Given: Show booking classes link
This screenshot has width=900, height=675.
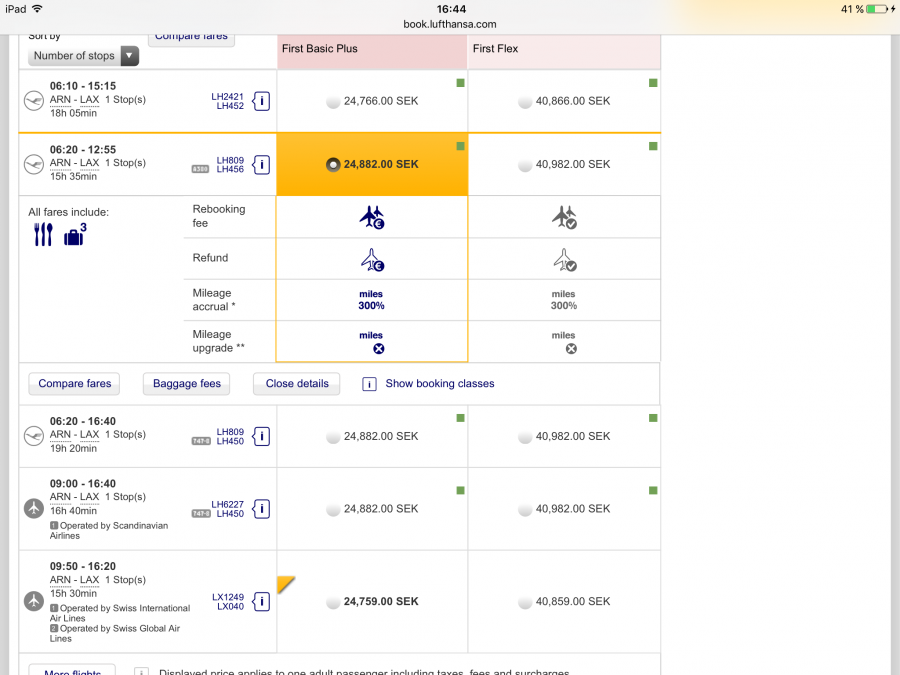Looking at the screenshot, I should point(440,383).
